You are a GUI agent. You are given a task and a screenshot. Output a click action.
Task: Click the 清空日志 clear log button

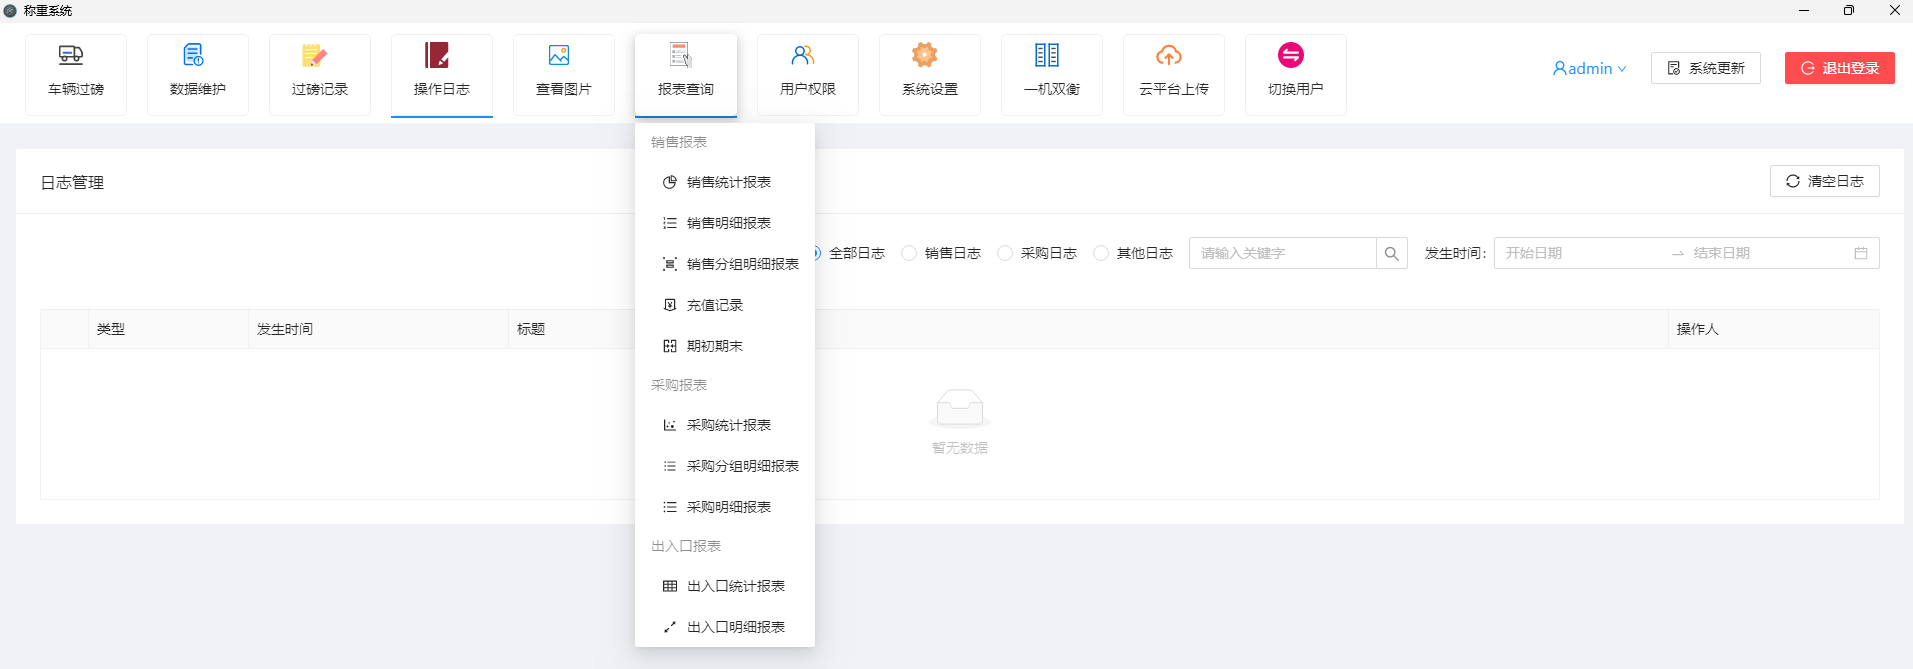[x=1824, y=181]
